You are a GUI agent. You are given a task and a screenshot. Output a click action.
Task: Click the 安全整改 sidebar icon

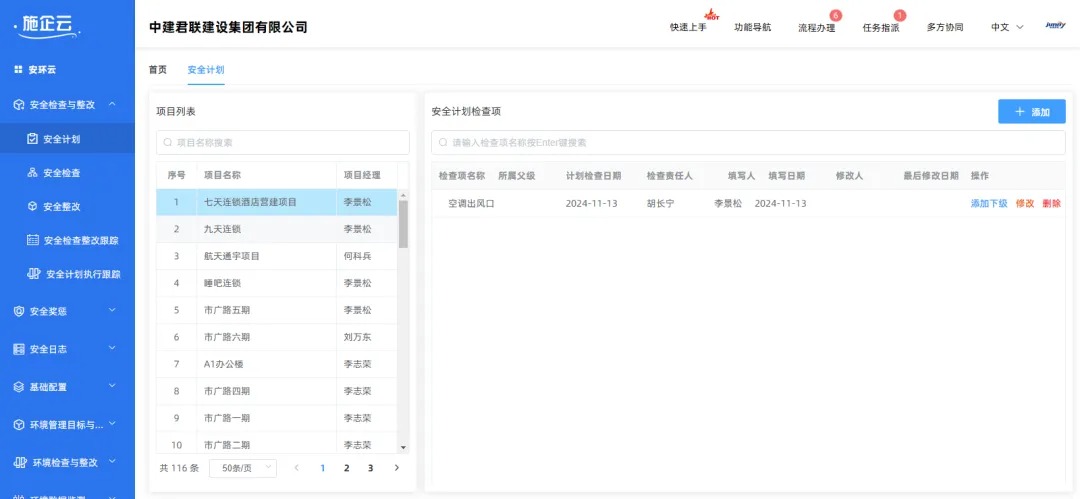coord(33,207)
